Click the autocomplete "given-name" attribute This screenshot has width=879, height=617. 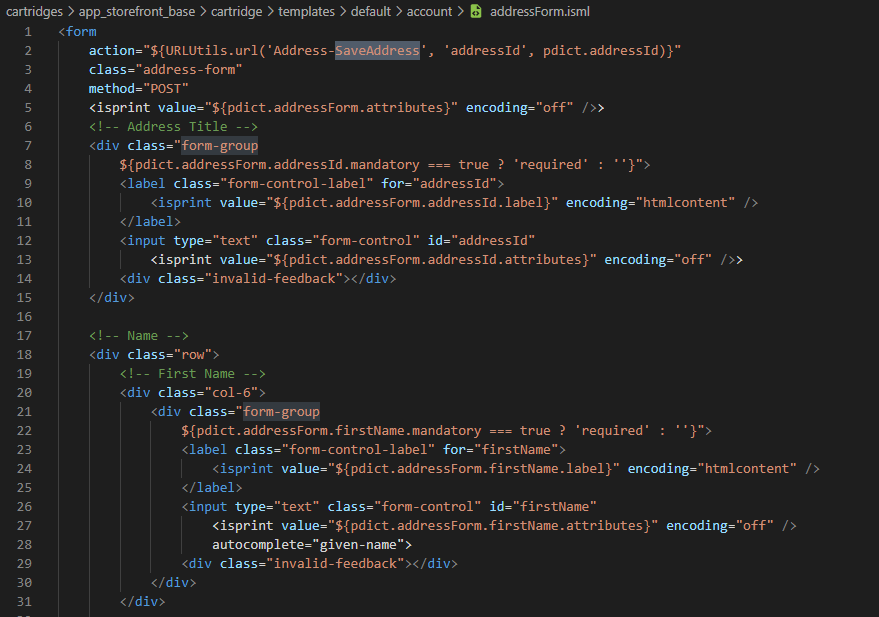[x=308, y=545]
